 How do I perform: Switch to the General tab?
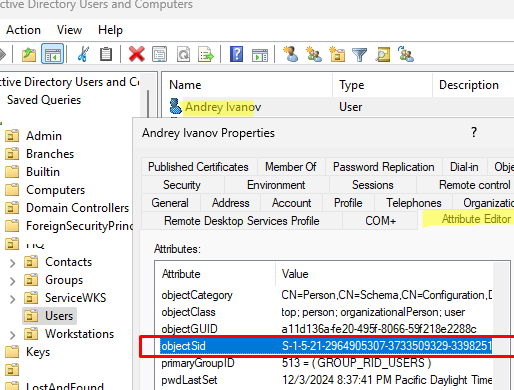(170, 203)
